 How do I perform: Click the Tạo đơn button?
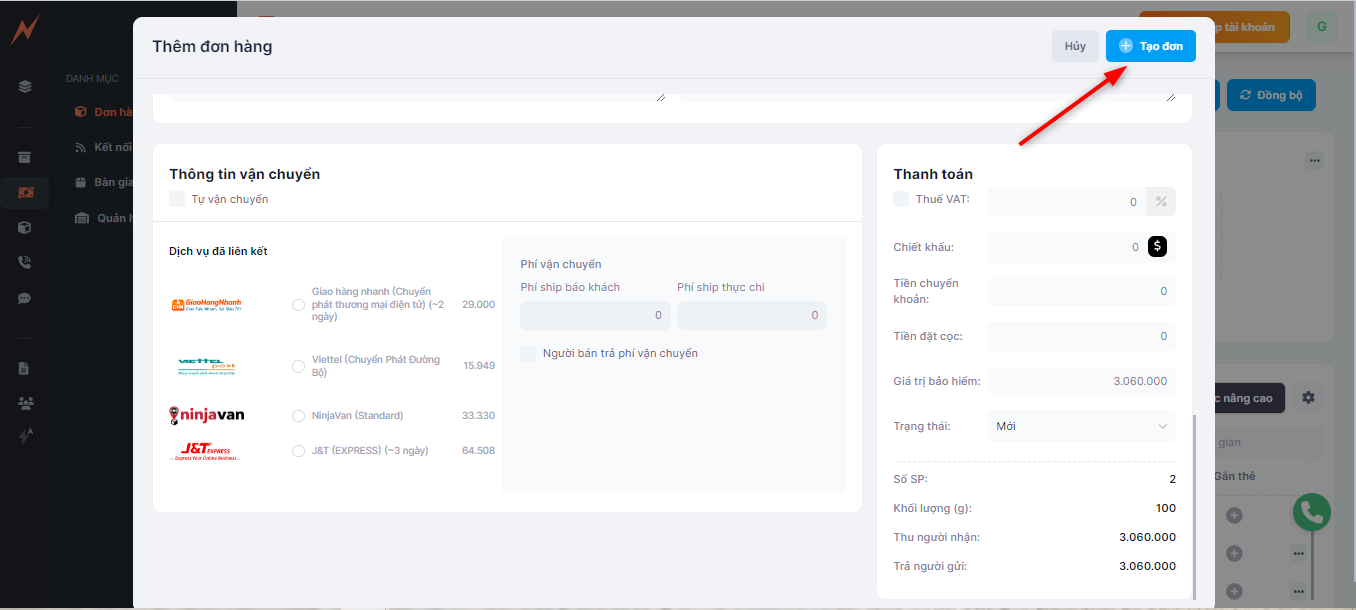pos(1150,46)
